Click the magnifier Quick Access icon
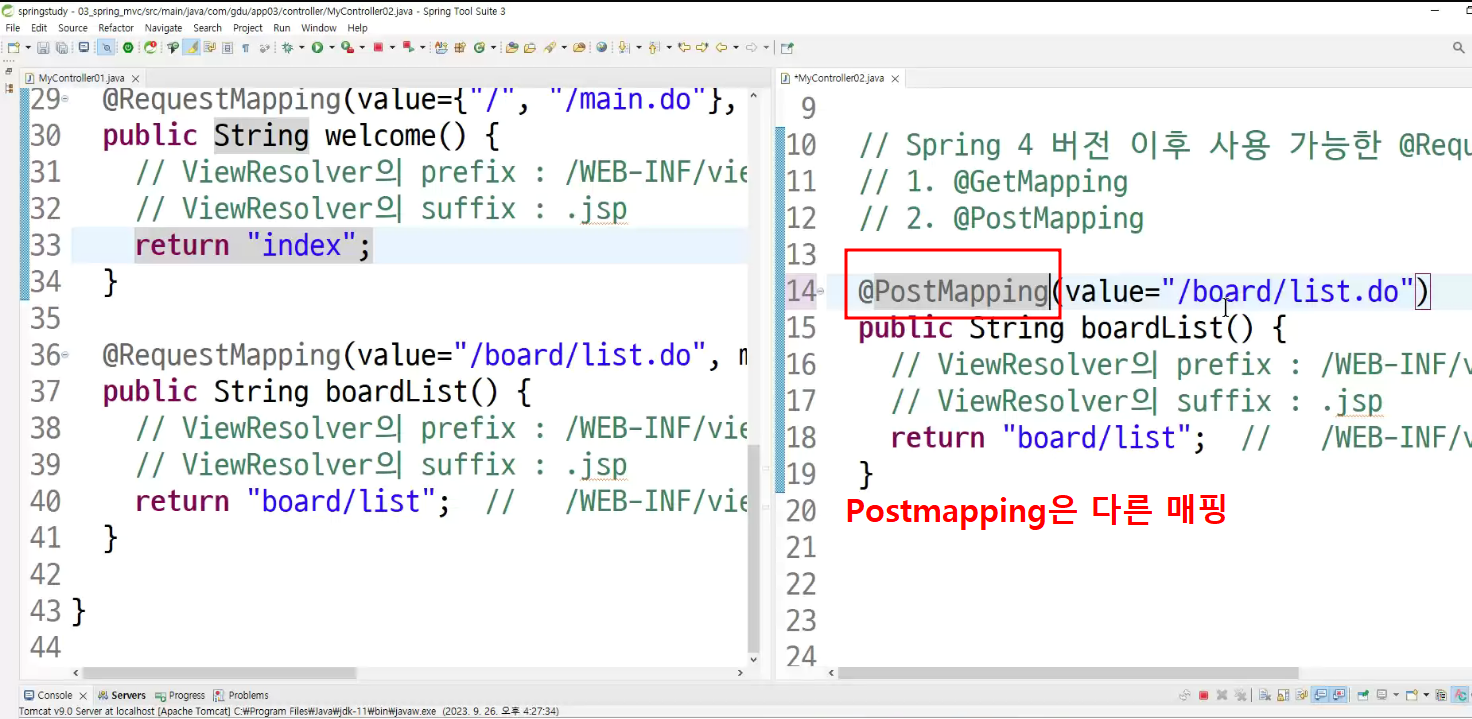 tap(1459, 47)
